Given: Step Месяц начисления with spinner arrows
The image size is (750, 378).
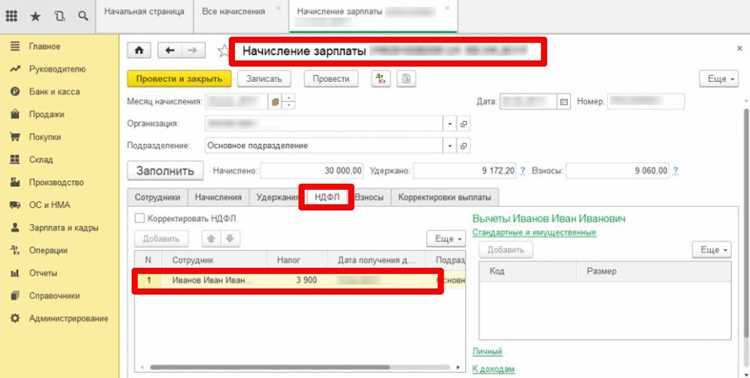Looking at the screenshot, I should click(289, 101).
